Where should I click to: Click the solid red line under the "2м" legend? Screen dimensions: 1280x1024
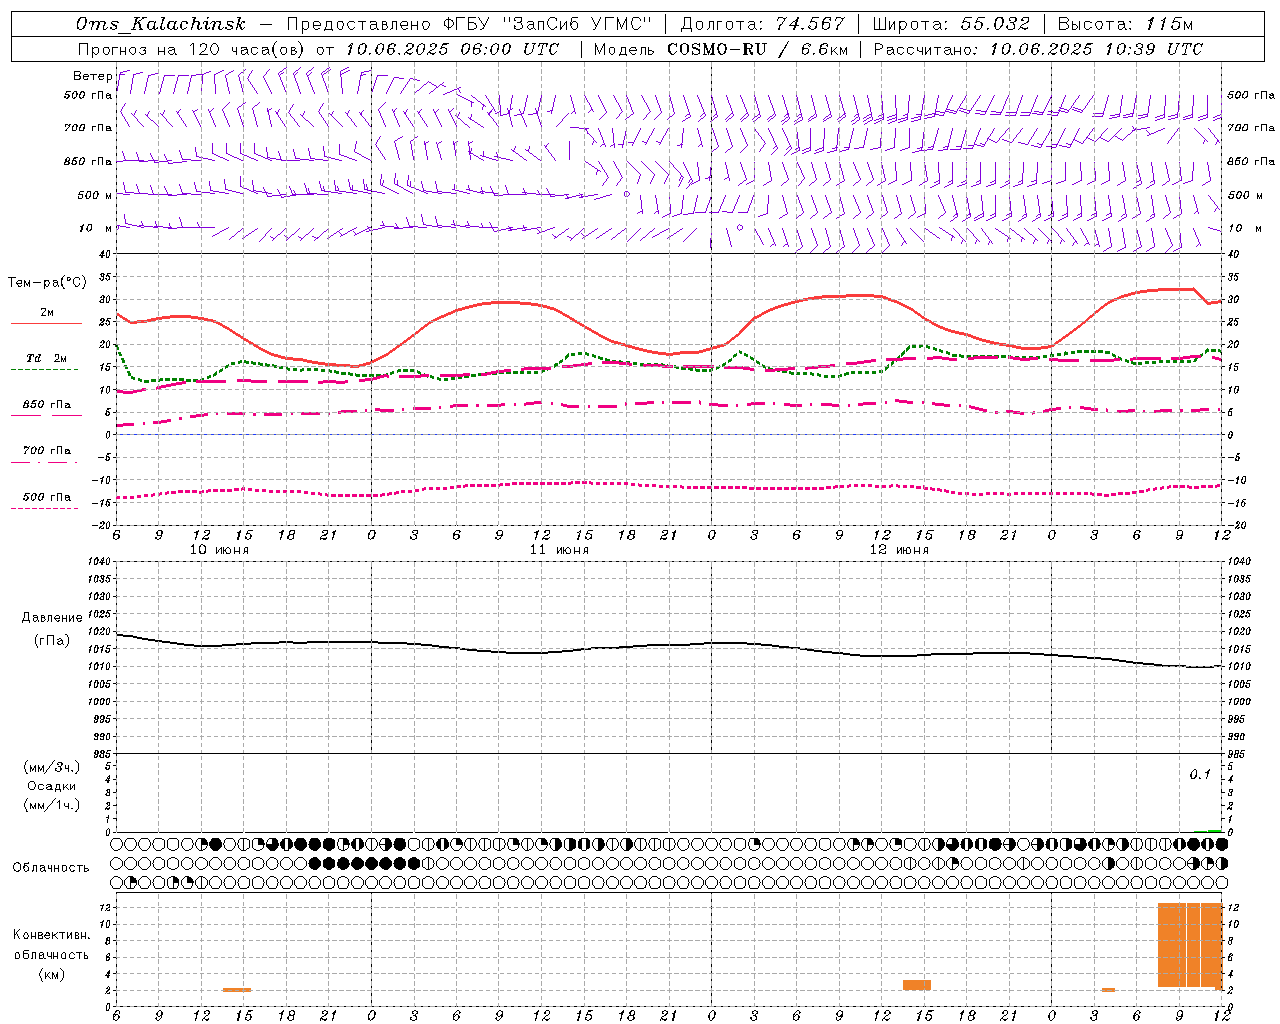(x=46, y=323)
